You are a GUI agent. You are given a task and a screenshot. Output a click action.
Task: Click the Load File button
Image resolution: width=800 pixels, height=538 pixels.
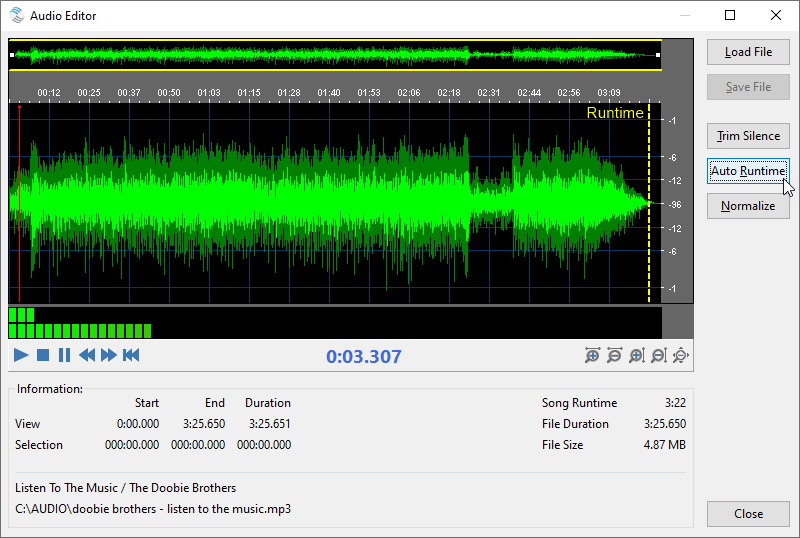(748, 52)
